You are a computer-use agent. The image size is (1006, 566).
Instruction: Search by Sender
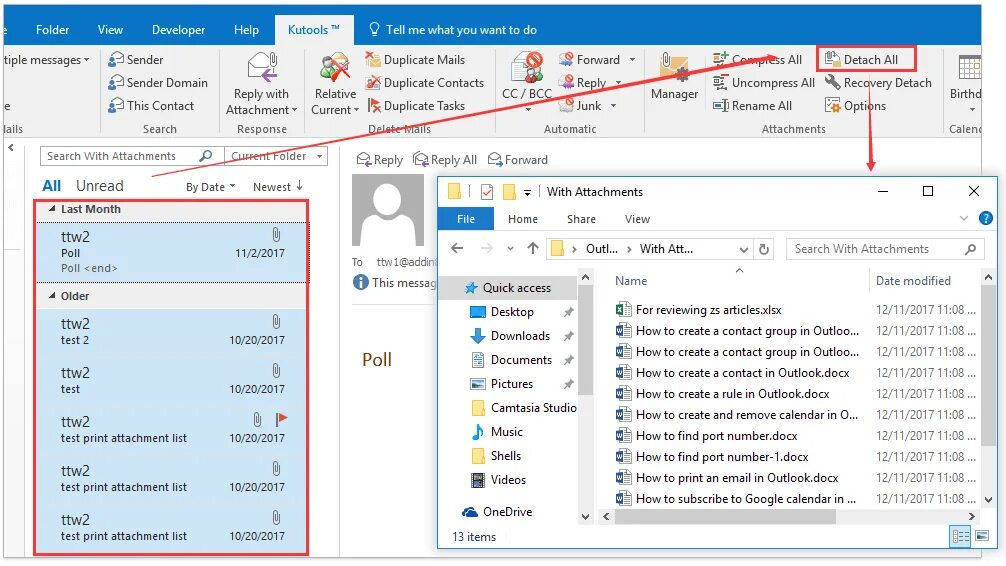click(135, 60)
